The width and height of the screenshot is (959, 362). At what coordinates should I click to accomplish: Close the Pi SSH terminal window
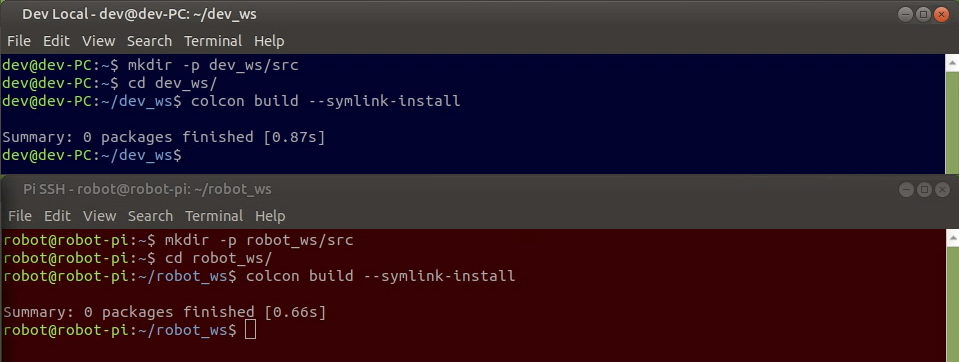[942, 190]
